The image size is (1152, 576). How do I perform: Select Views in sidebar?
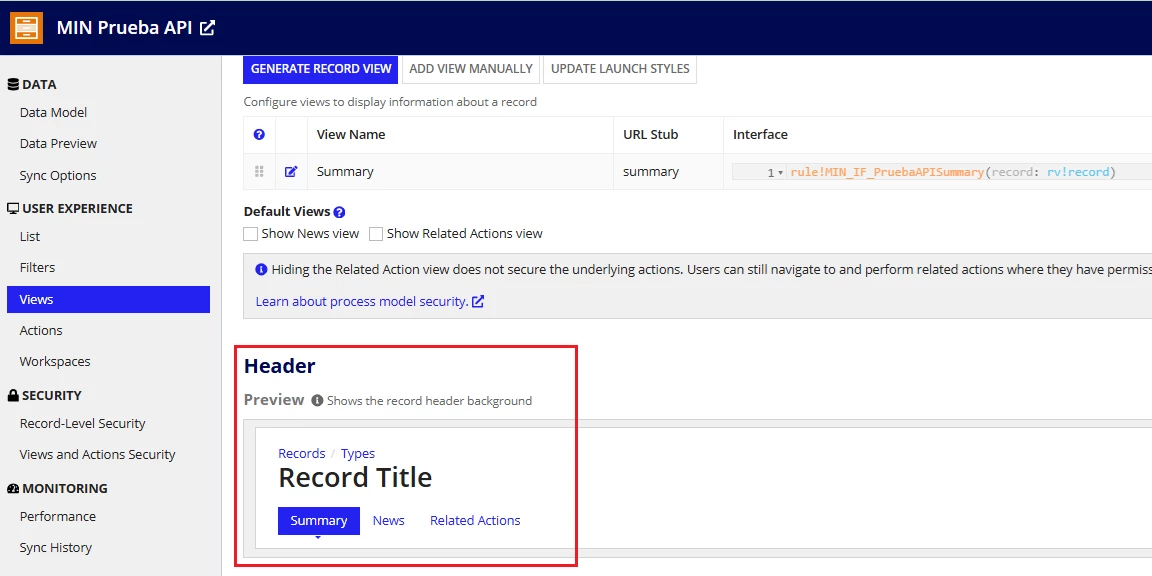click(x=109, y=300)
